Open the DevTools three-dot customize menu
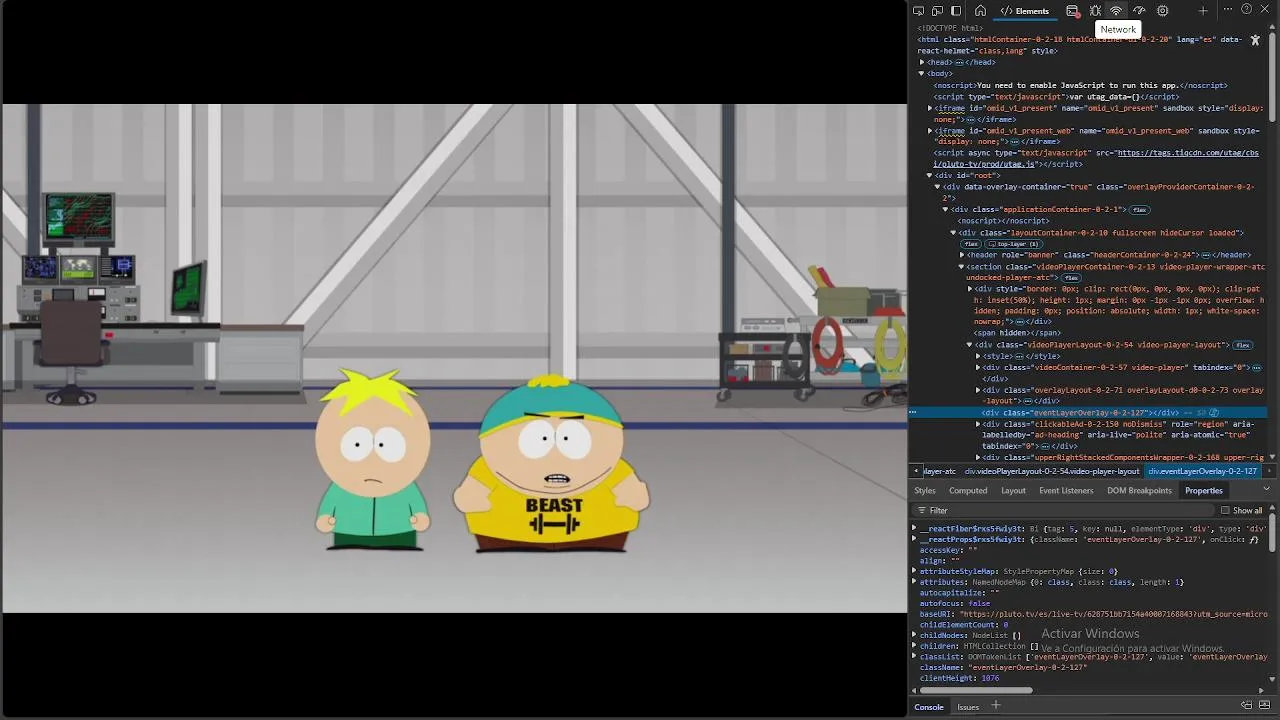The width and height of the screenshot is (1280, 720). [x=1228, y=10]
